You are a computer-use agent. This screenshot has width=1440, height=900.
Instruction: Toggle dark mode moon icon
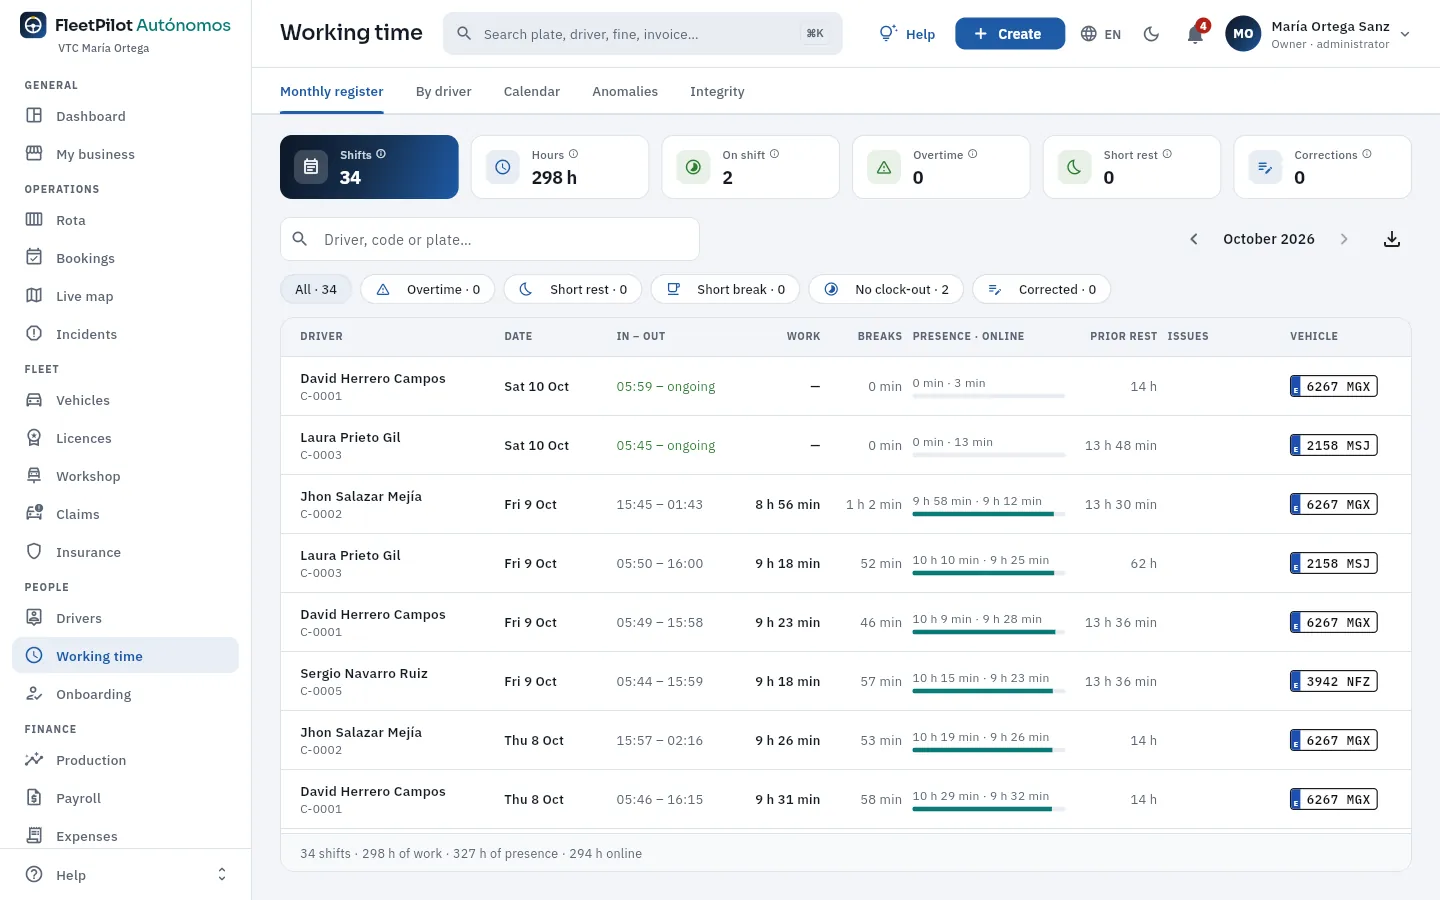point(1151,34)
